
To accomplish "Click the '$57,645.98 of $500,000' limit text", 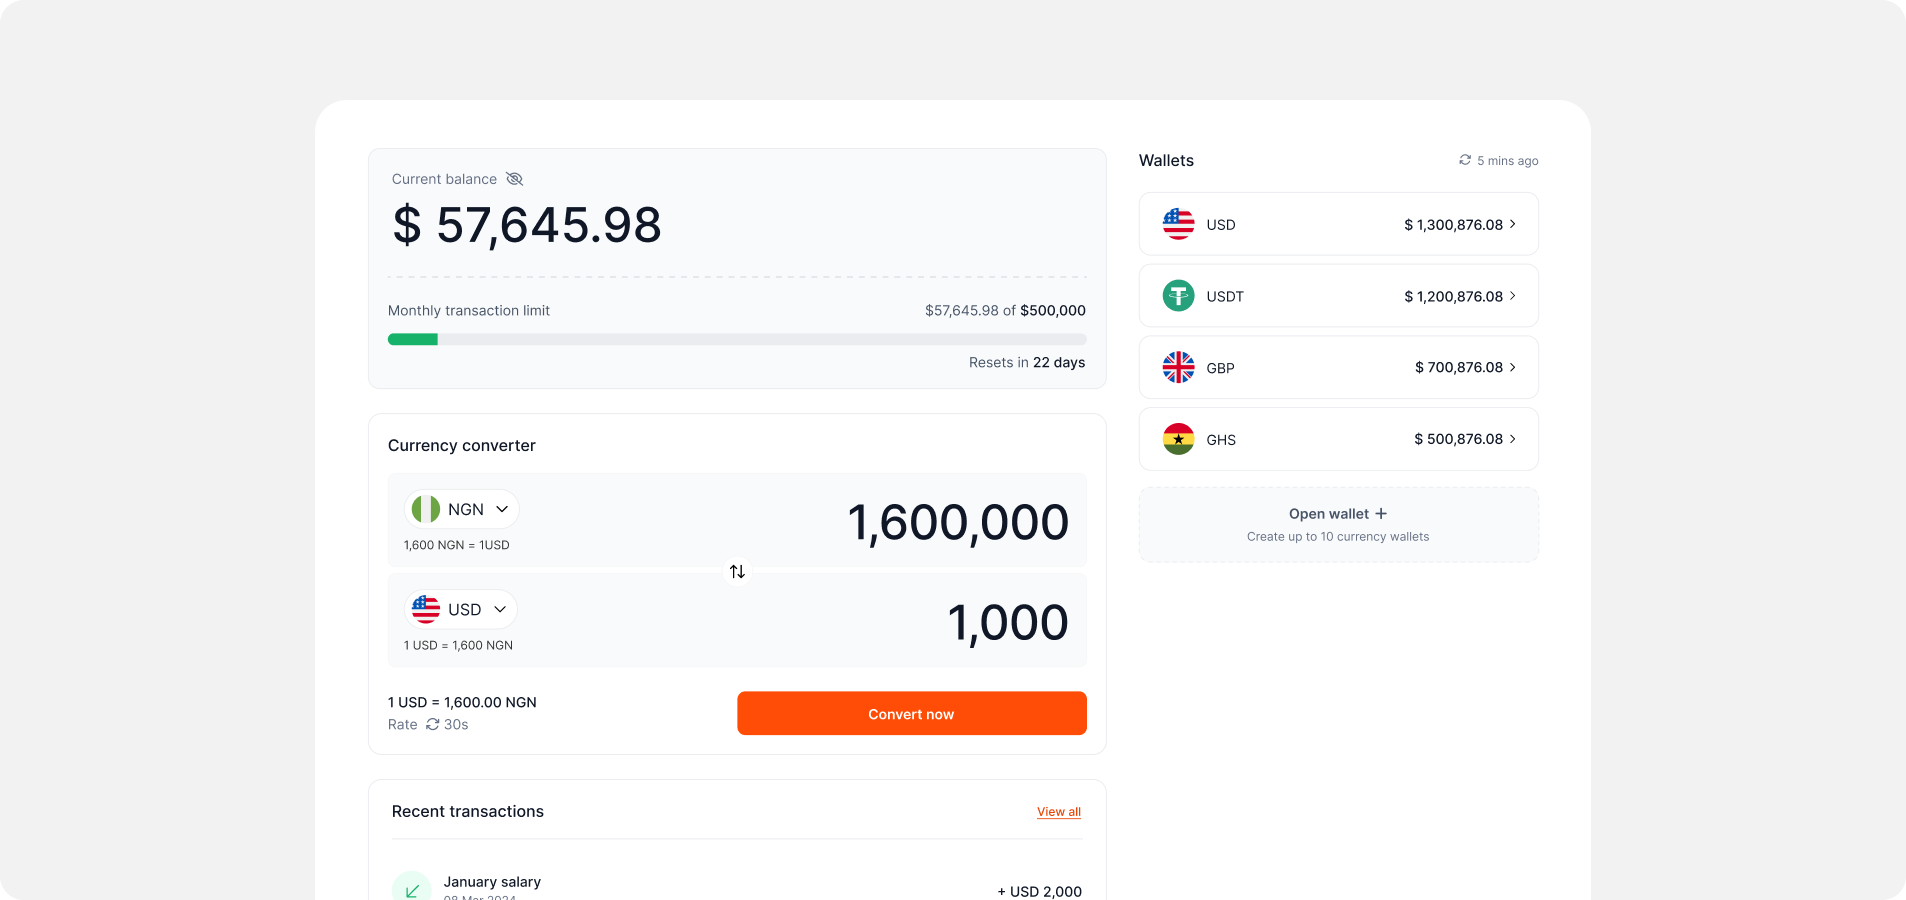I will [1005, 311].
